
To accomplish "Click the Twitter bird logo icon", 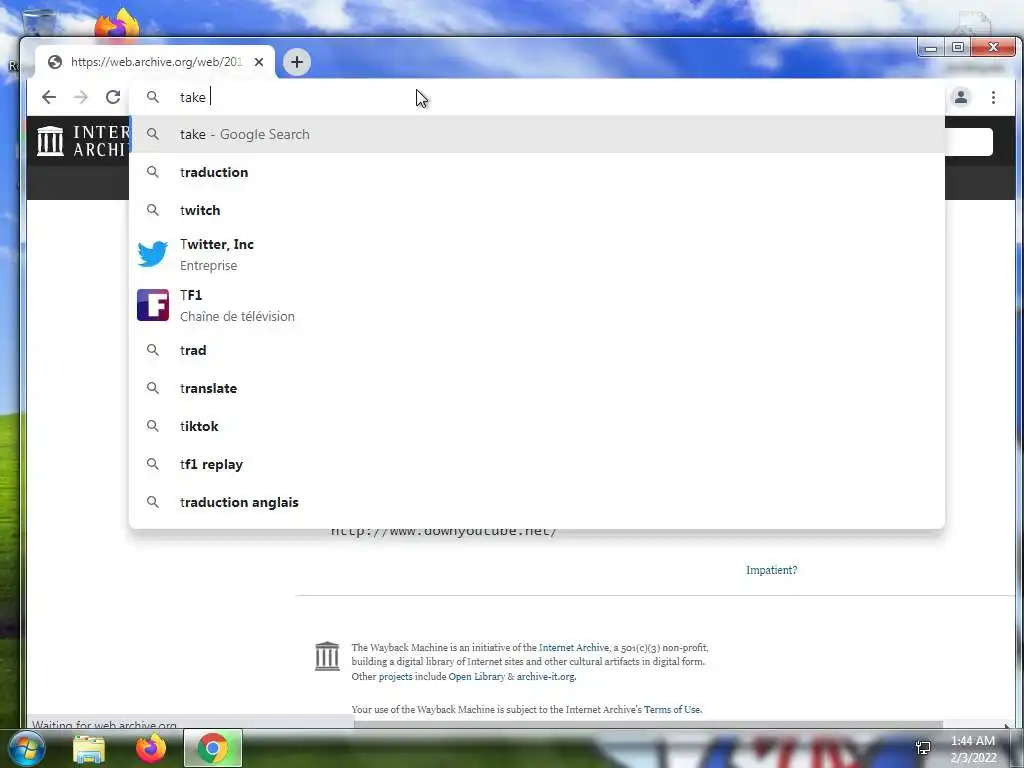I will 153,254.
